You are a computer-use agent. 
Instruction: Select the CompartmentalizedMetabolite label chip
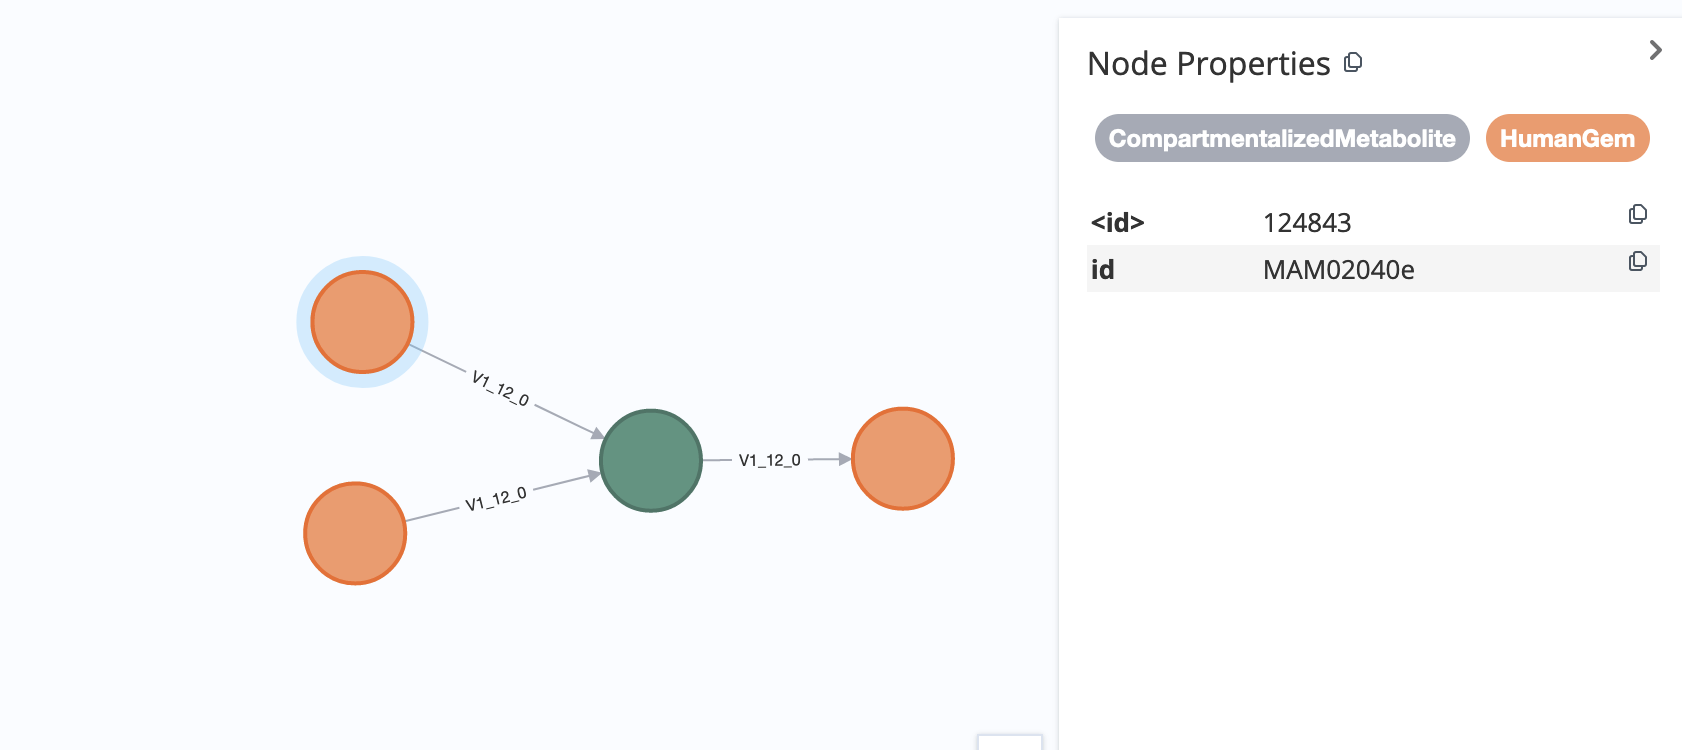point(1282,138)
